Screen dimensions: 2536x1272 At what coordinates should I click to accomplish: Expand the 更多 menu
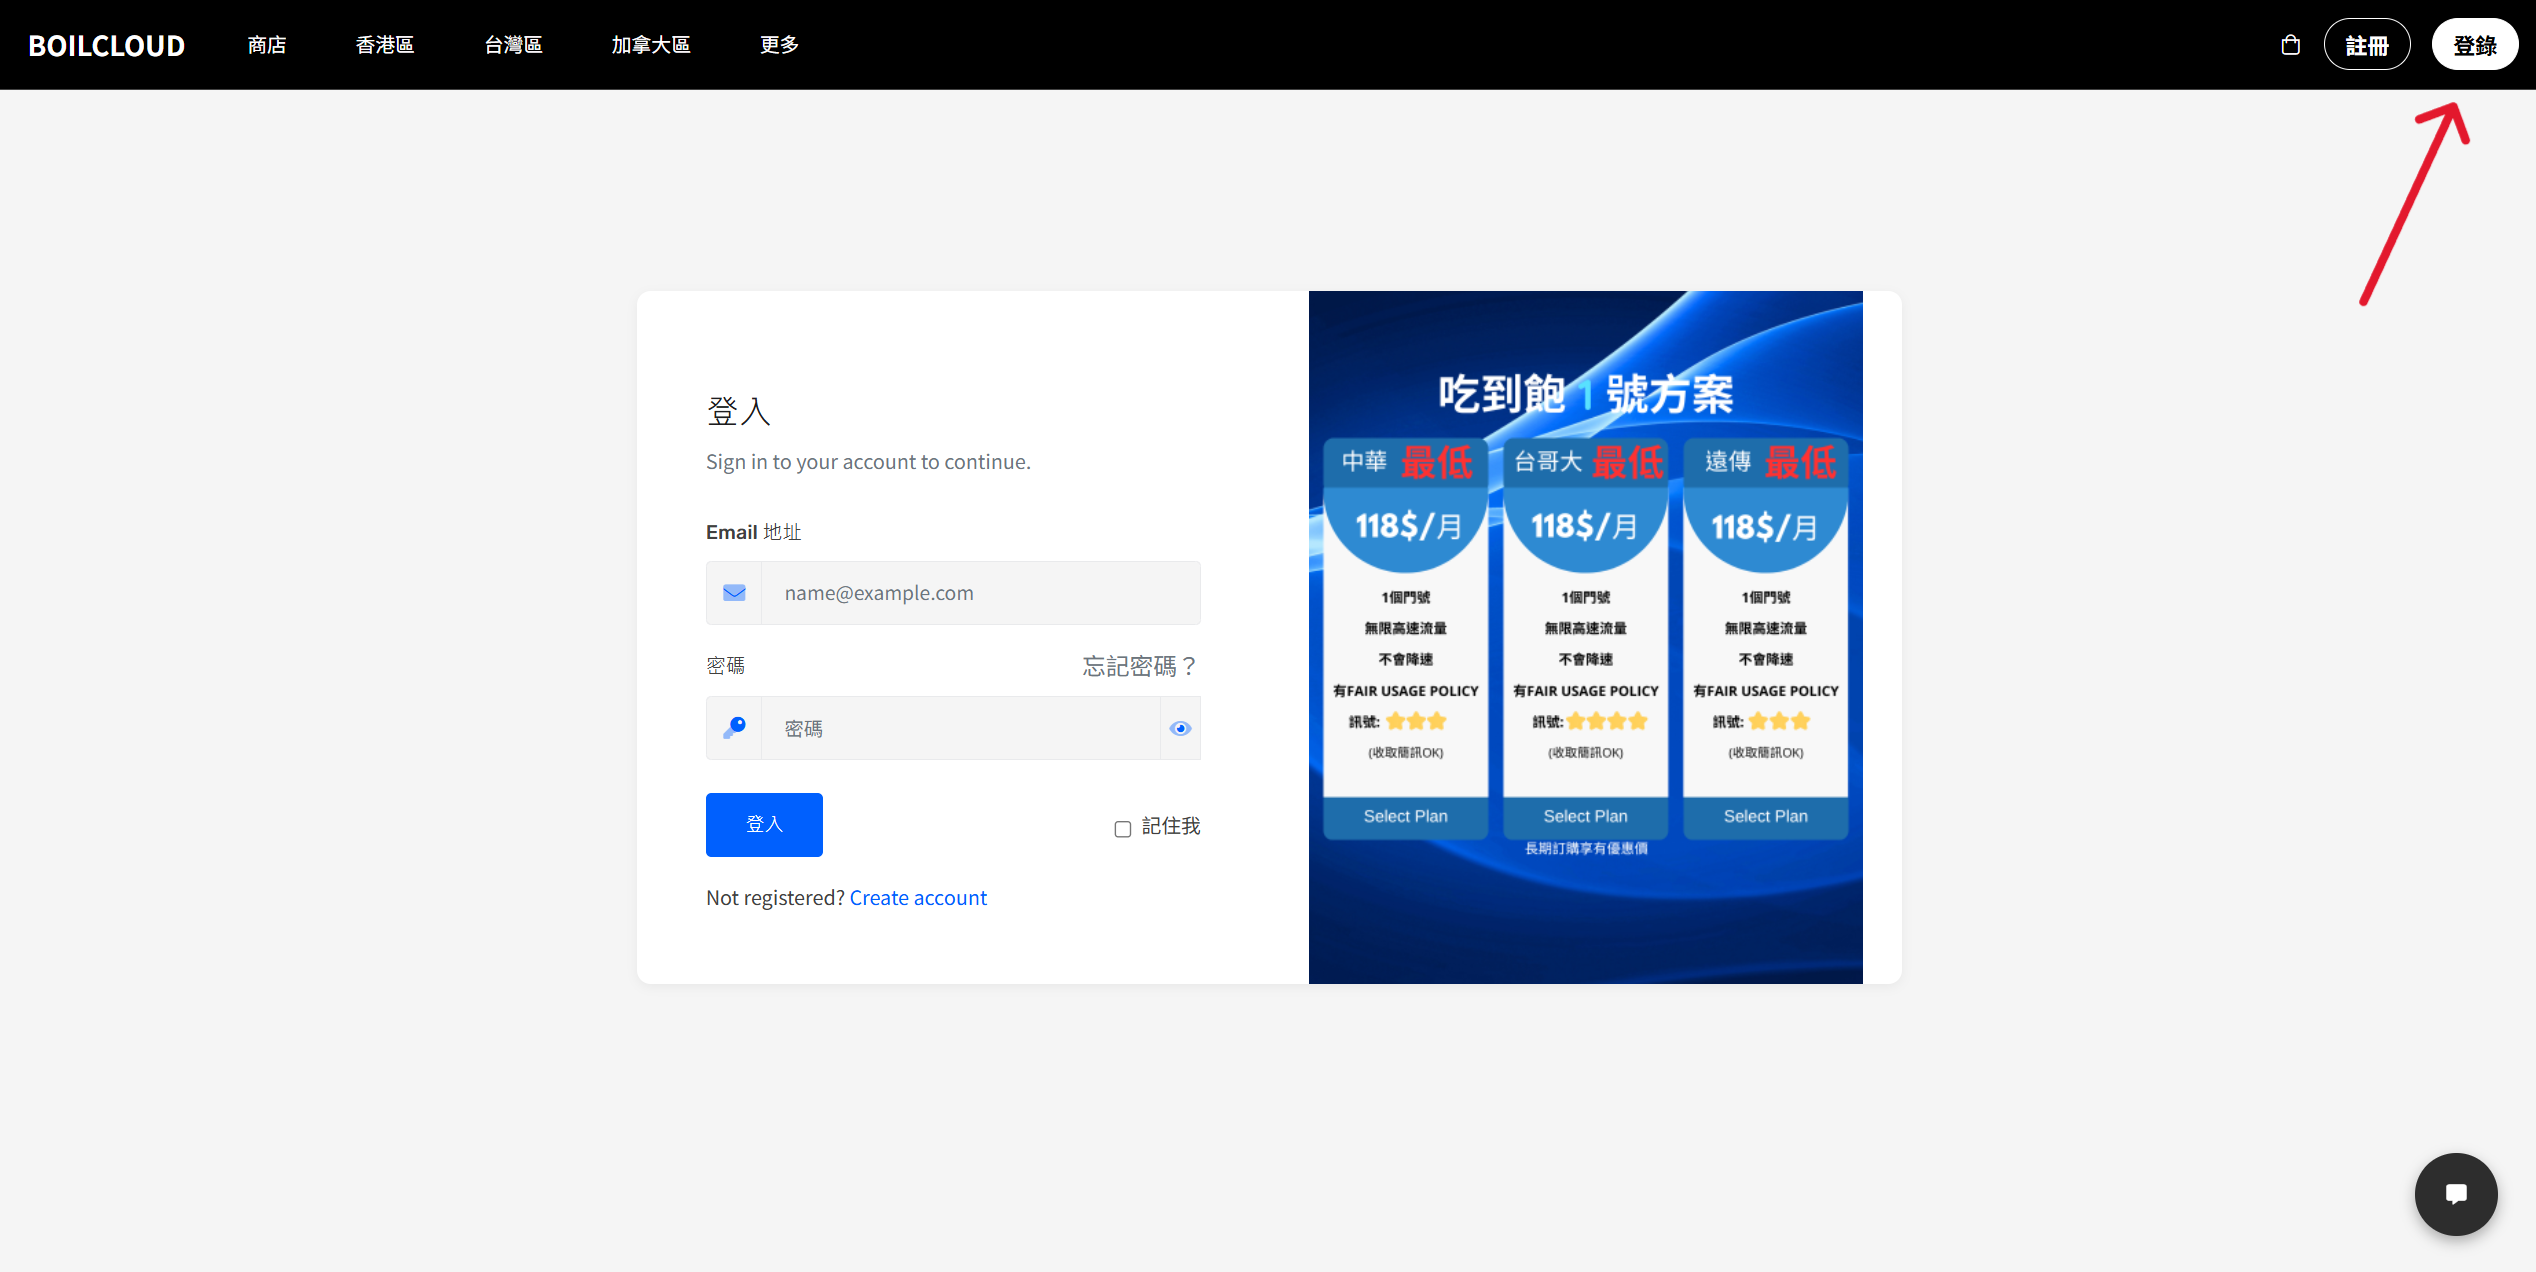779,45
